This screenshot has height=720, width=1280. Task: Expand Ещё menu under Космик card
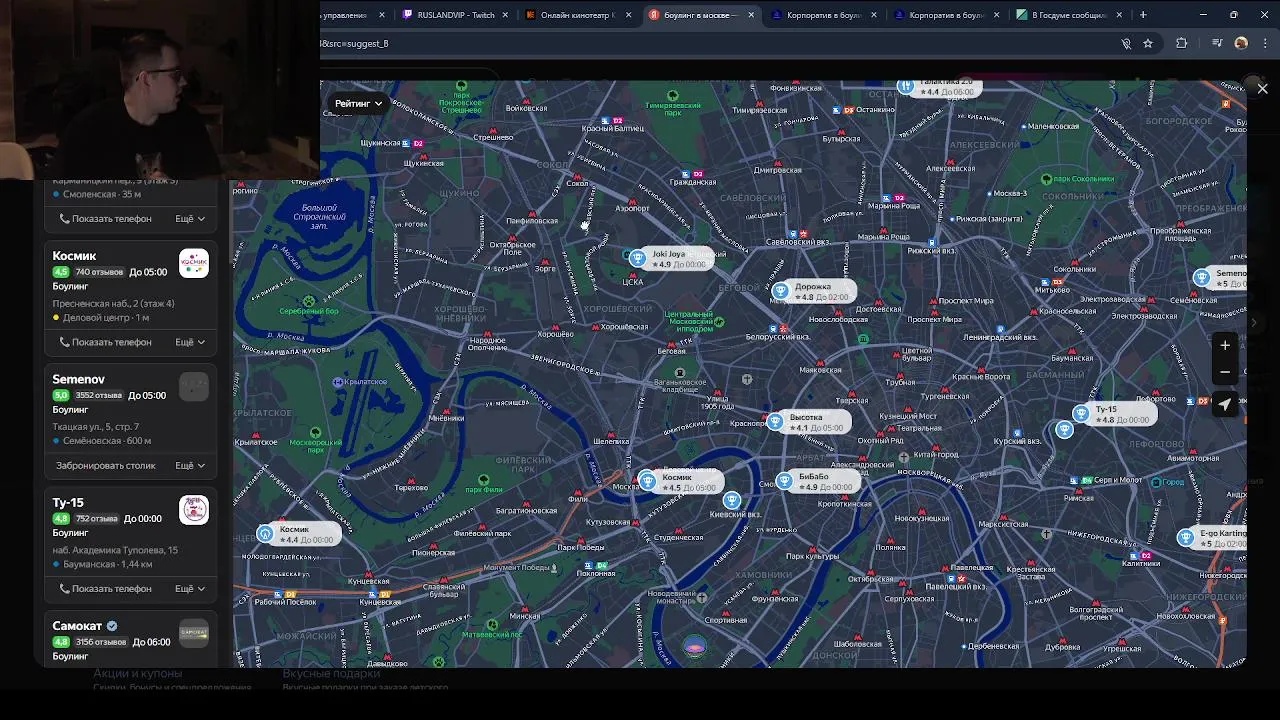pyautogui.click(x=190, y=342)
